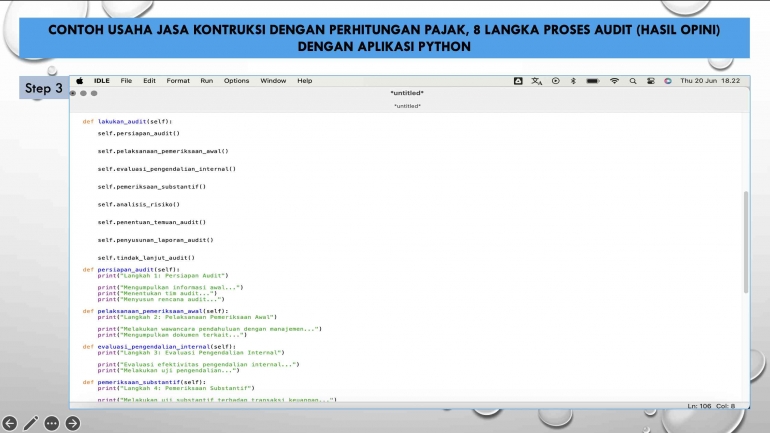The width and height of the screenshot is (770, 433).
Task: Open the Bluetooth status icon
Action: (573, 81)
